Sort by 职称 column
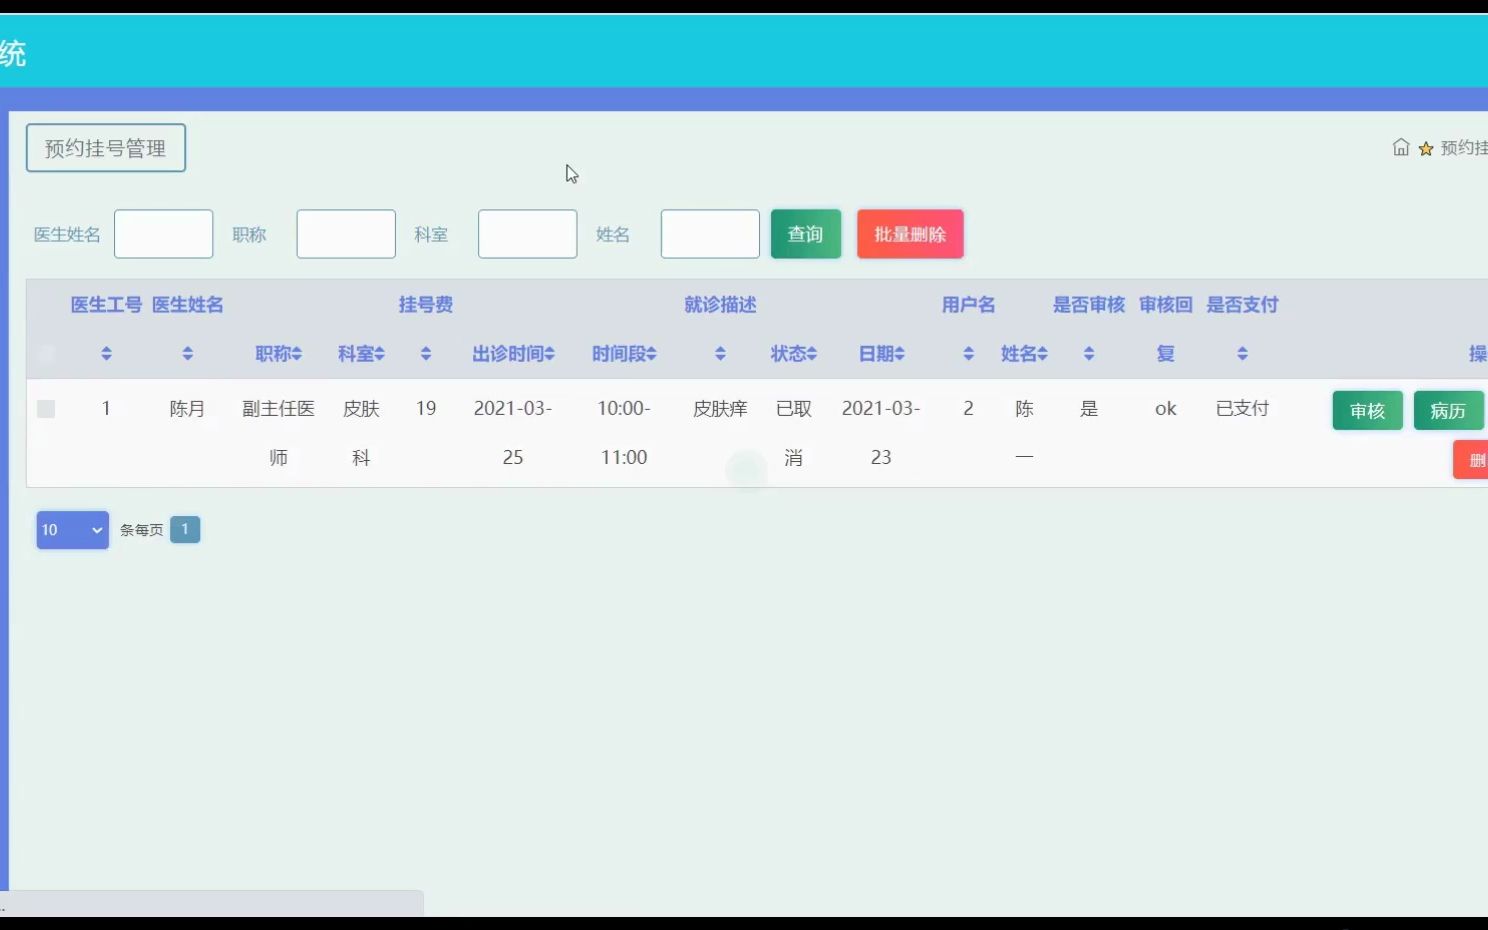This screenshot has height=930, width=1488. pos(279,354)
